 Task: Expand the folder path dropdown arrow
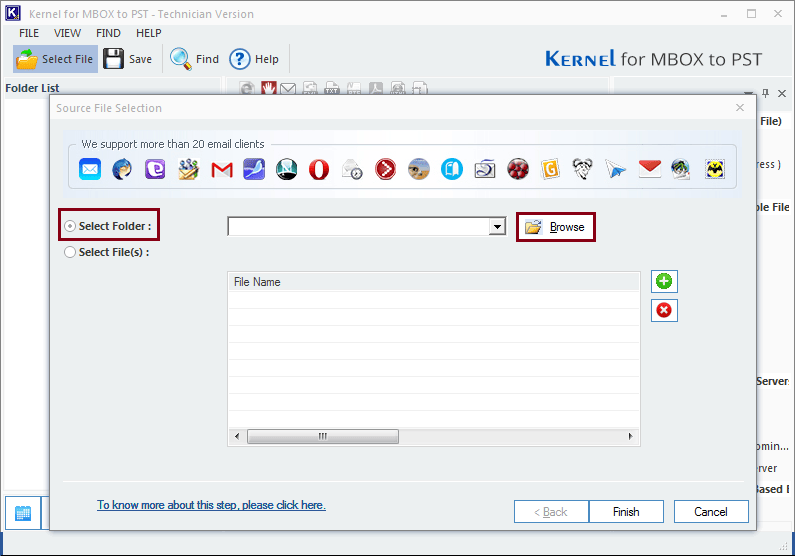497,227
